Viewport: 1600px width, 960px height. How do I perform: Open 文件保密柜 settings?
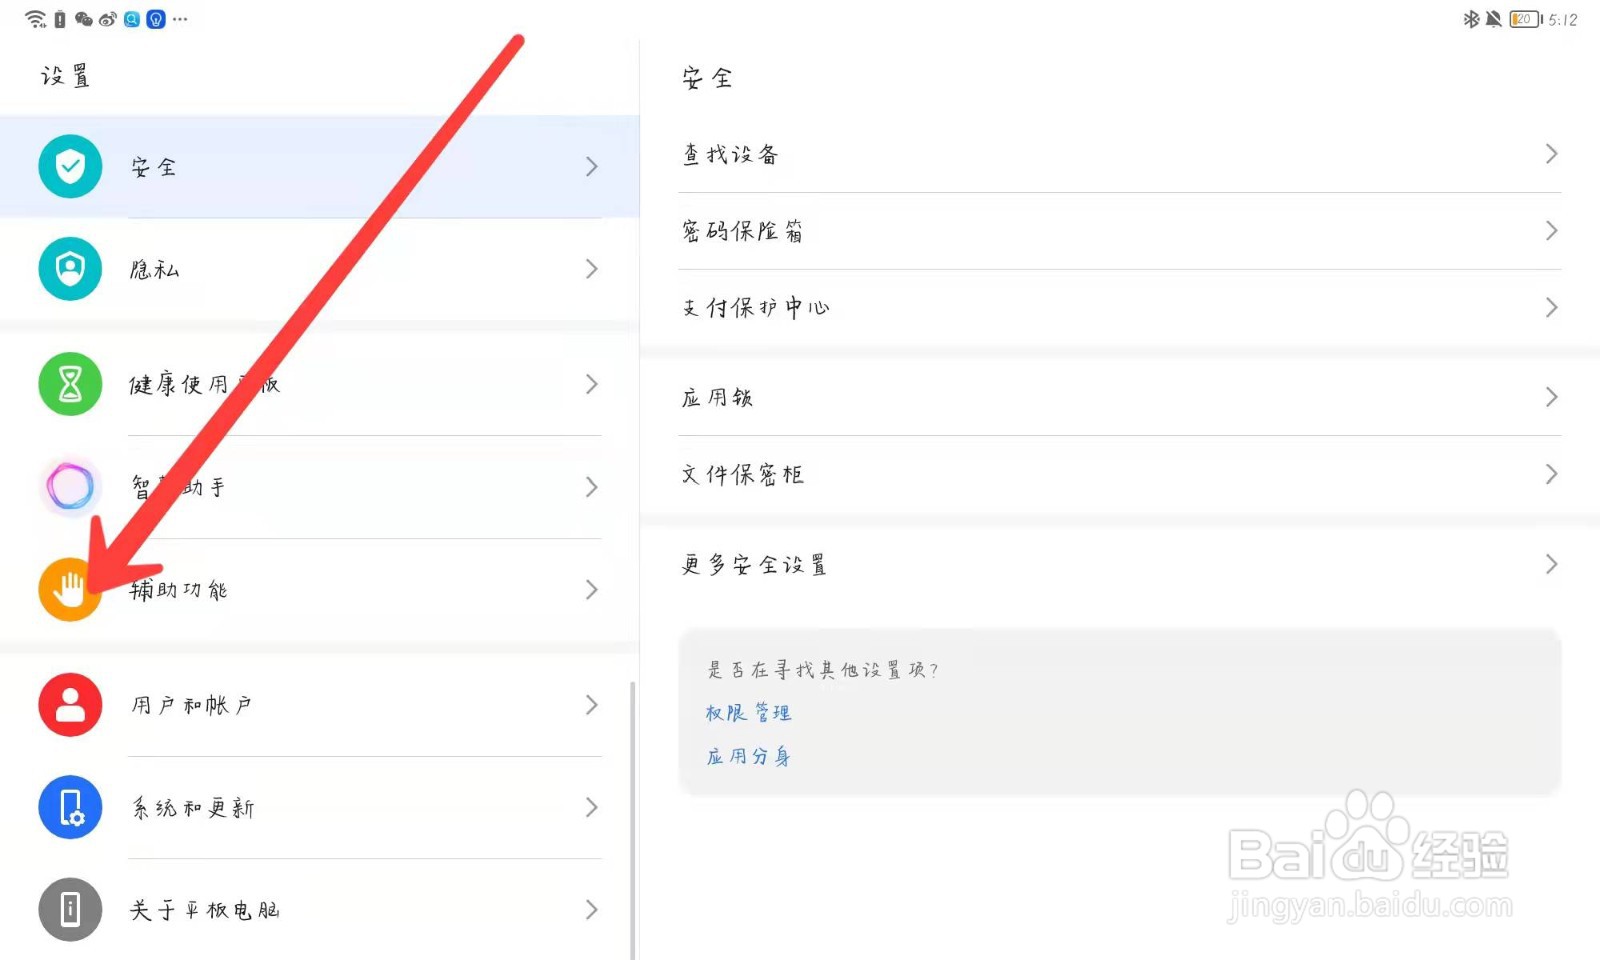(x=743, y=474)
